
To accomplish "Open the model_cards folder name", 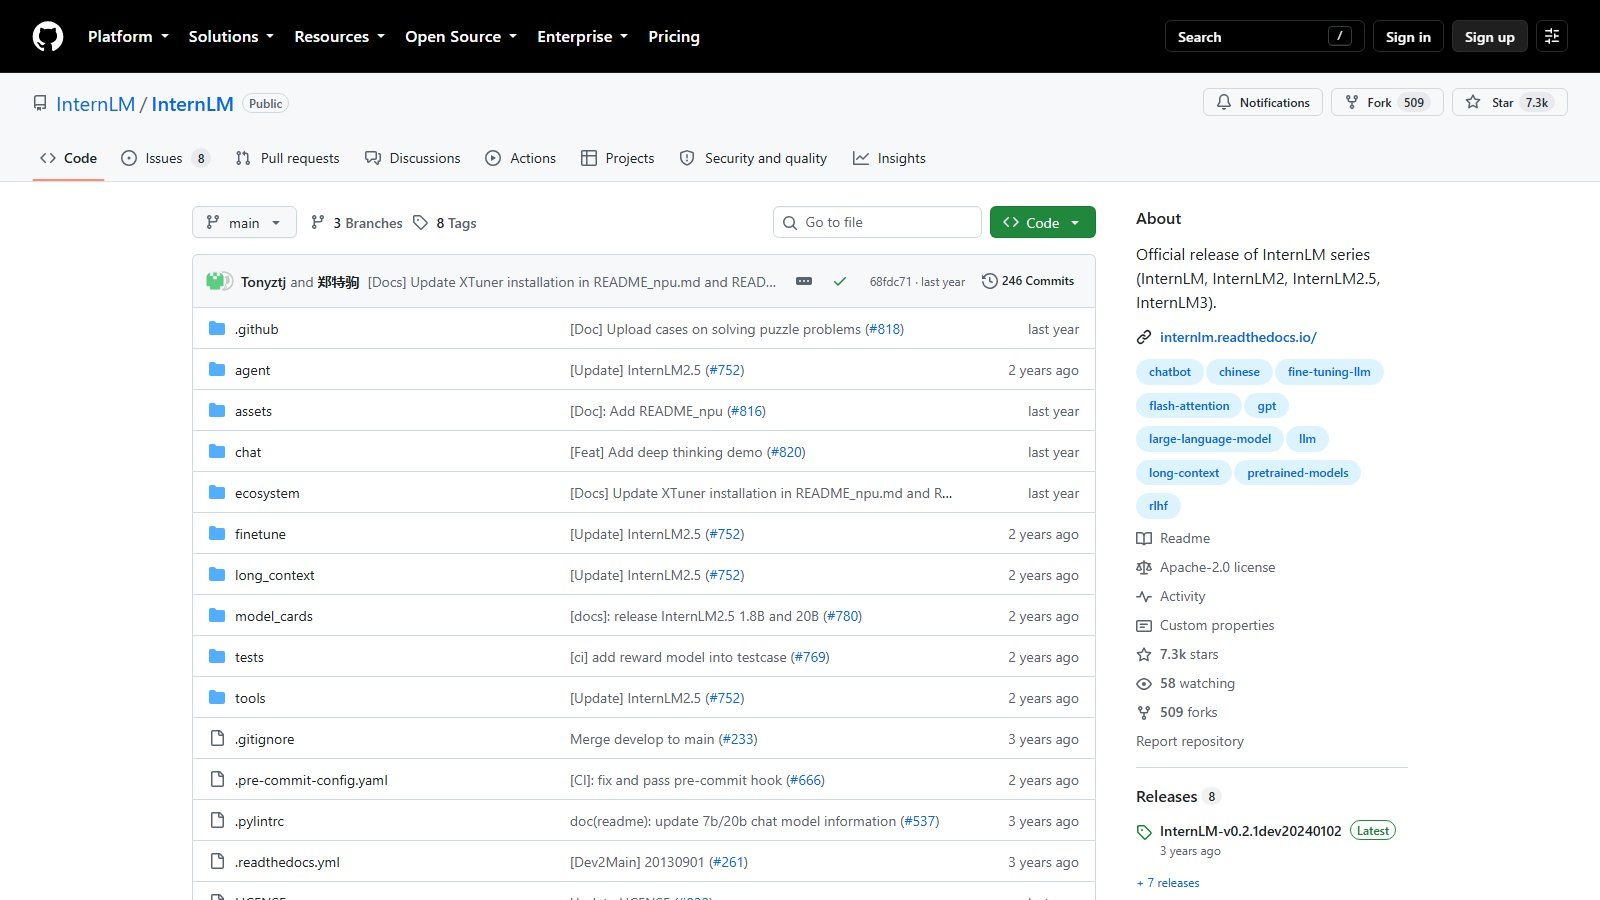I will tap(274, 616).
